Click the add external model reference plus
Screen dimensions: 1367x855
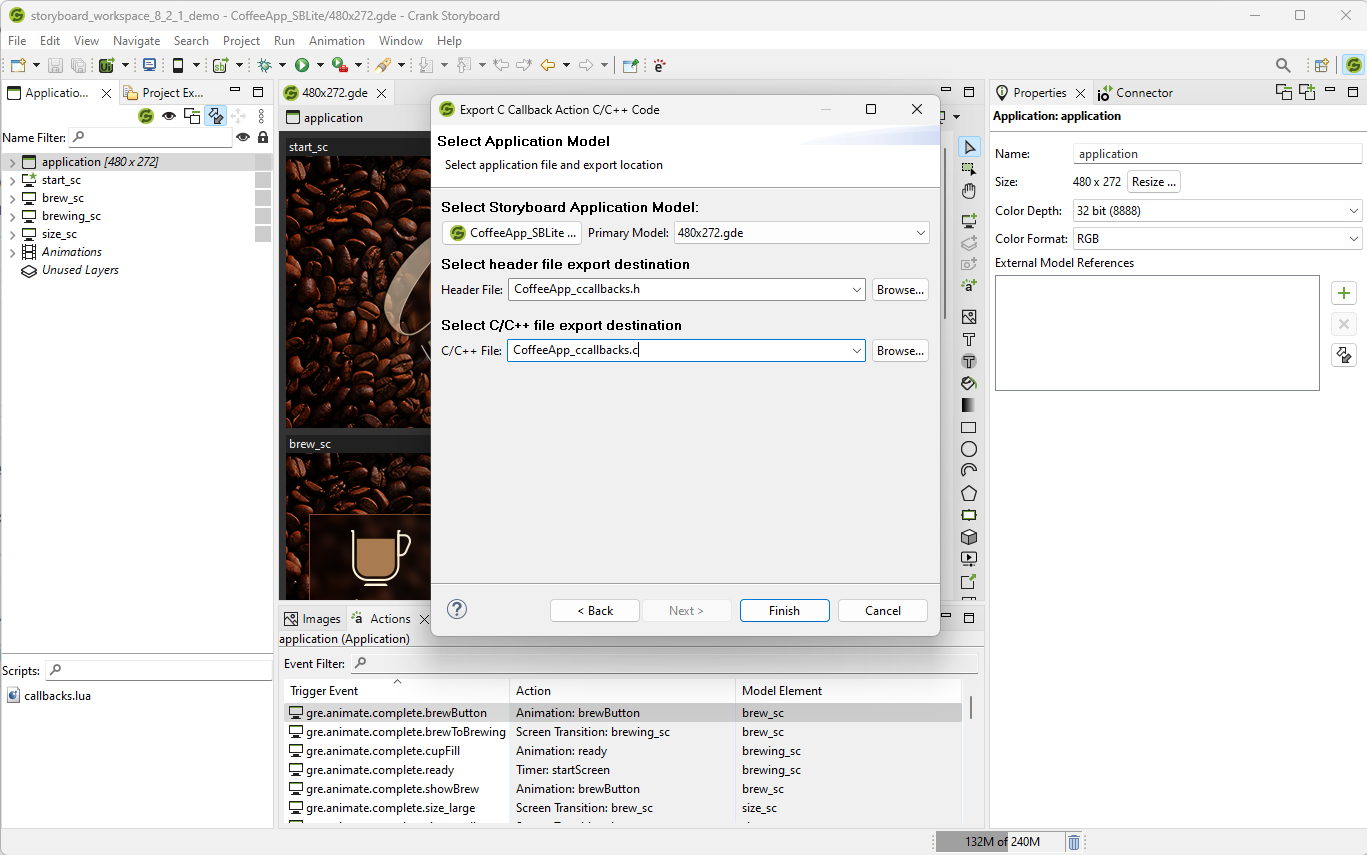(1344, 293)
